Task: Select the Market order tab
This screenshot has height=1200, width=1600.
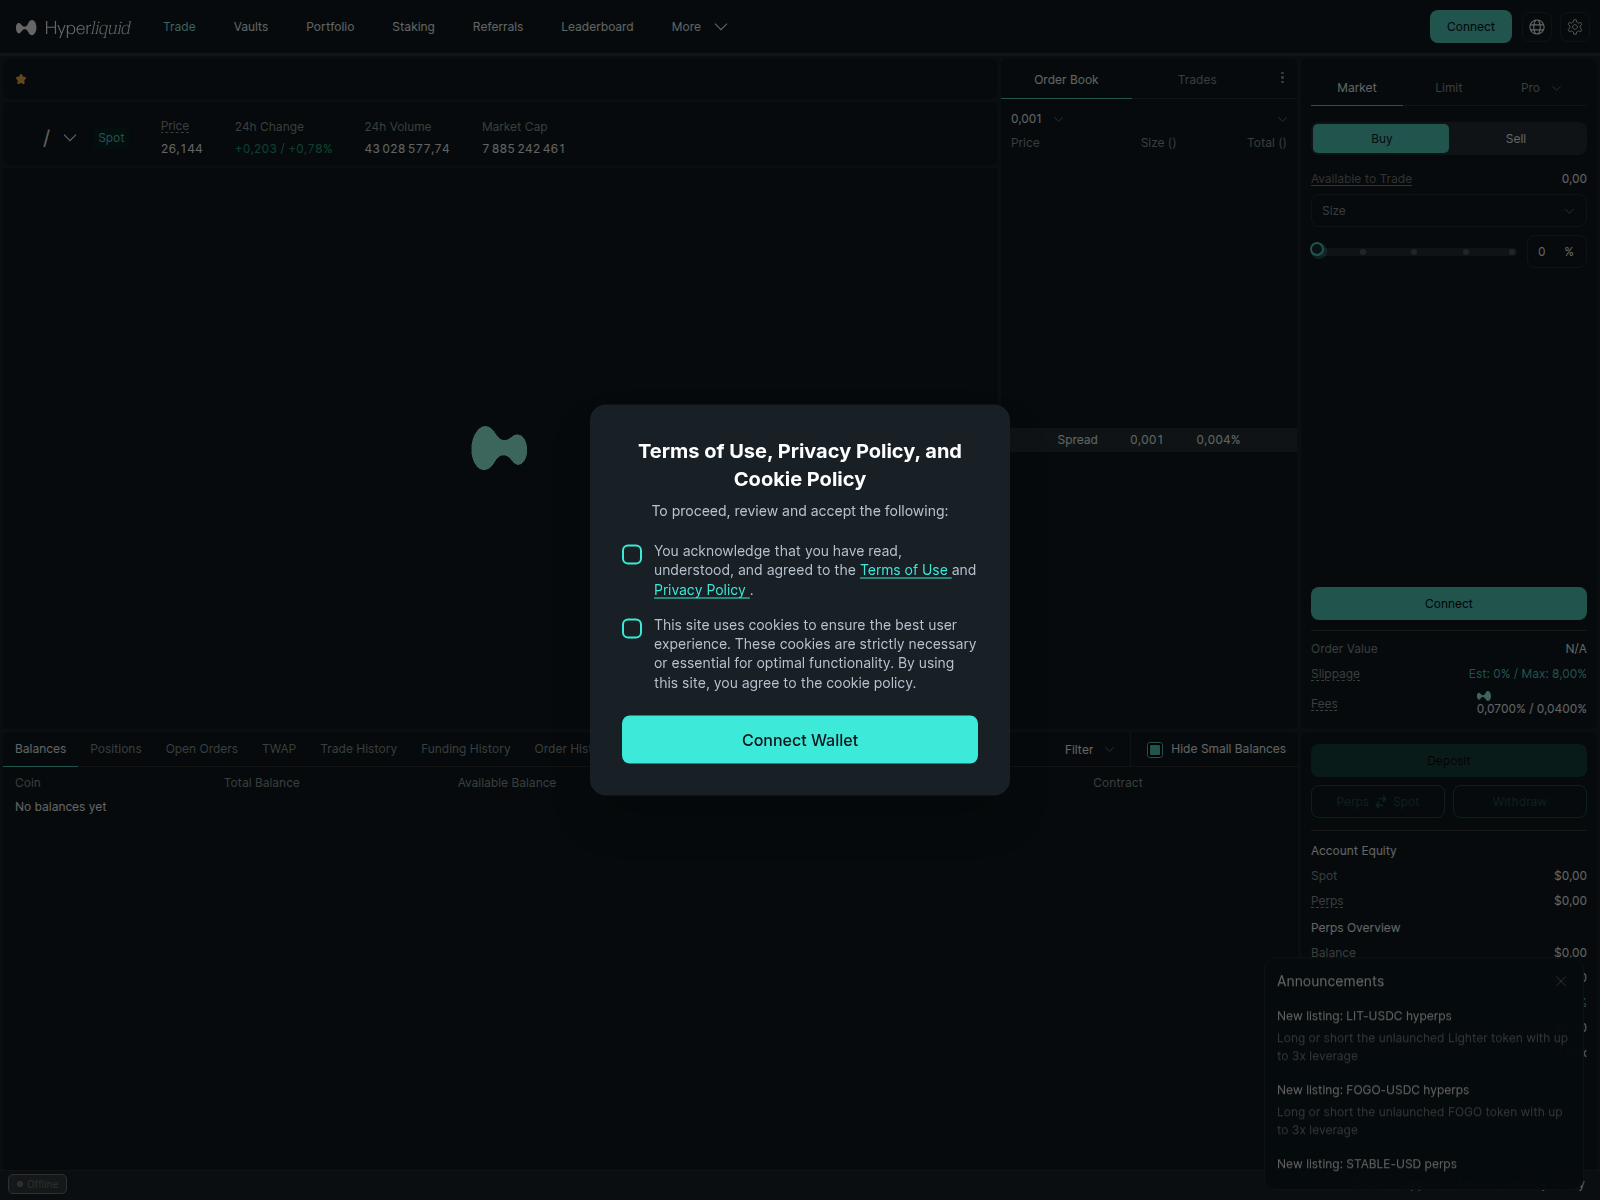Action: click(1356, 88)
